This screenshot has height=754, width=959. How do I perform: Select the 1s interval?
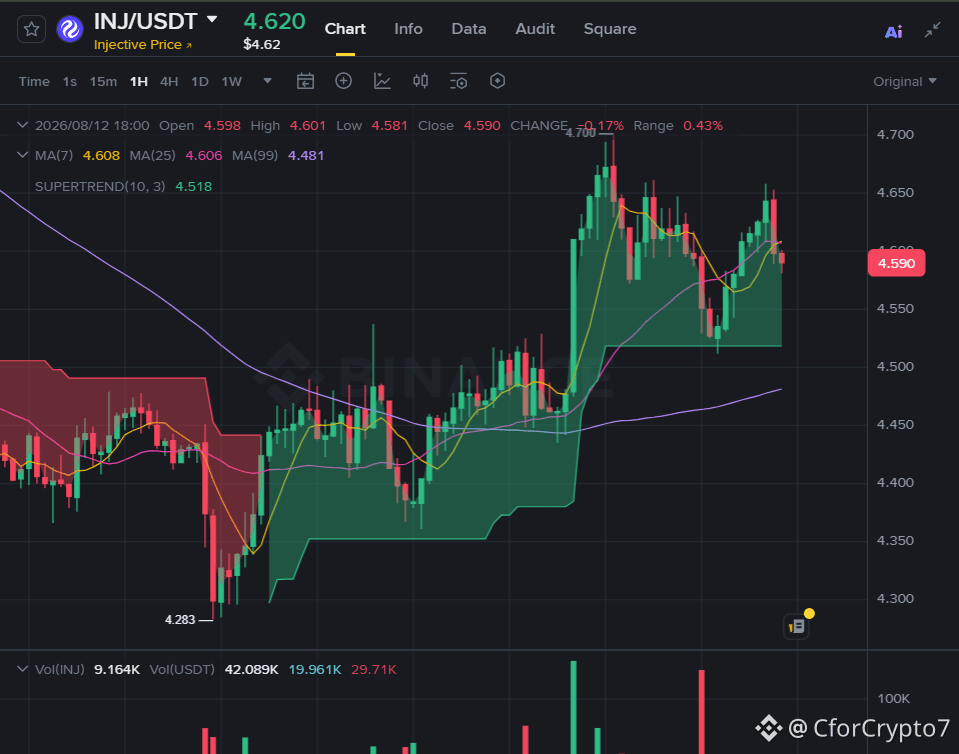point(70,81)
